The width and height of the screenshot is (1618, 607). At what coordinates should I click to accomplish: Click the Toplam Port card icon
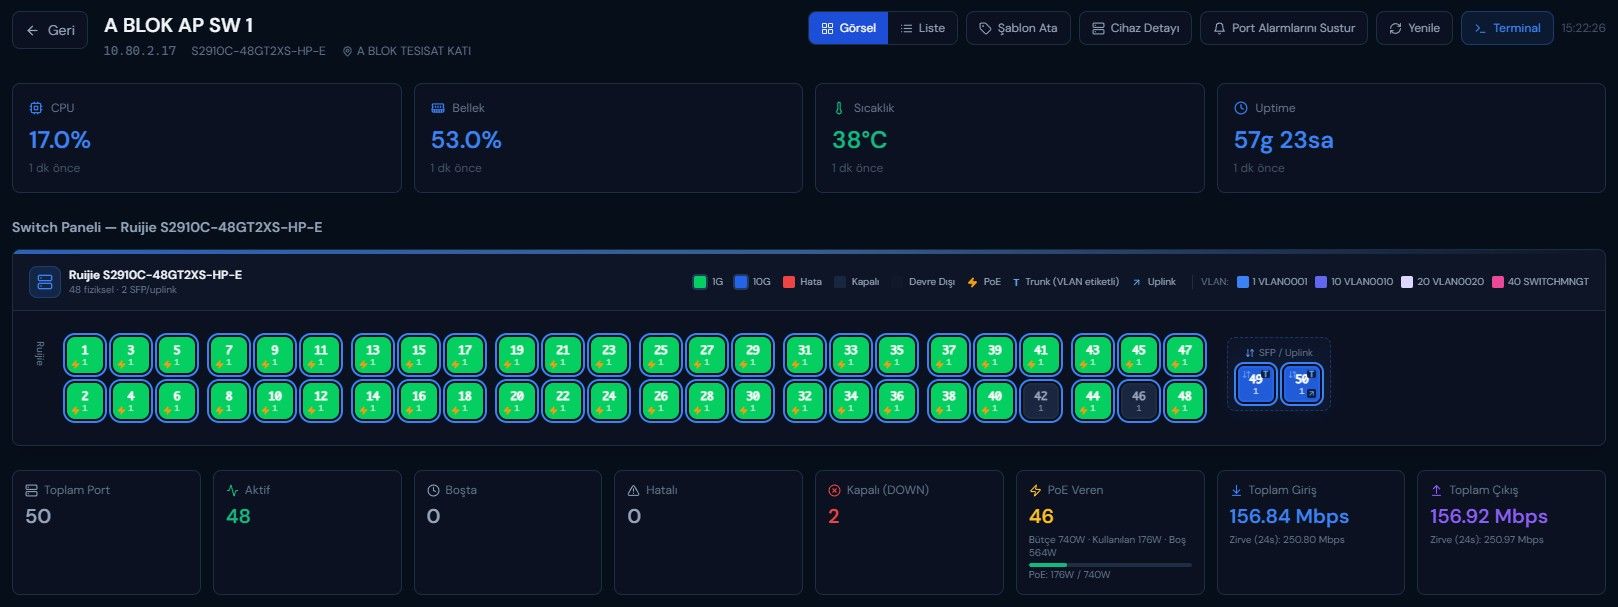pos(31,490)
